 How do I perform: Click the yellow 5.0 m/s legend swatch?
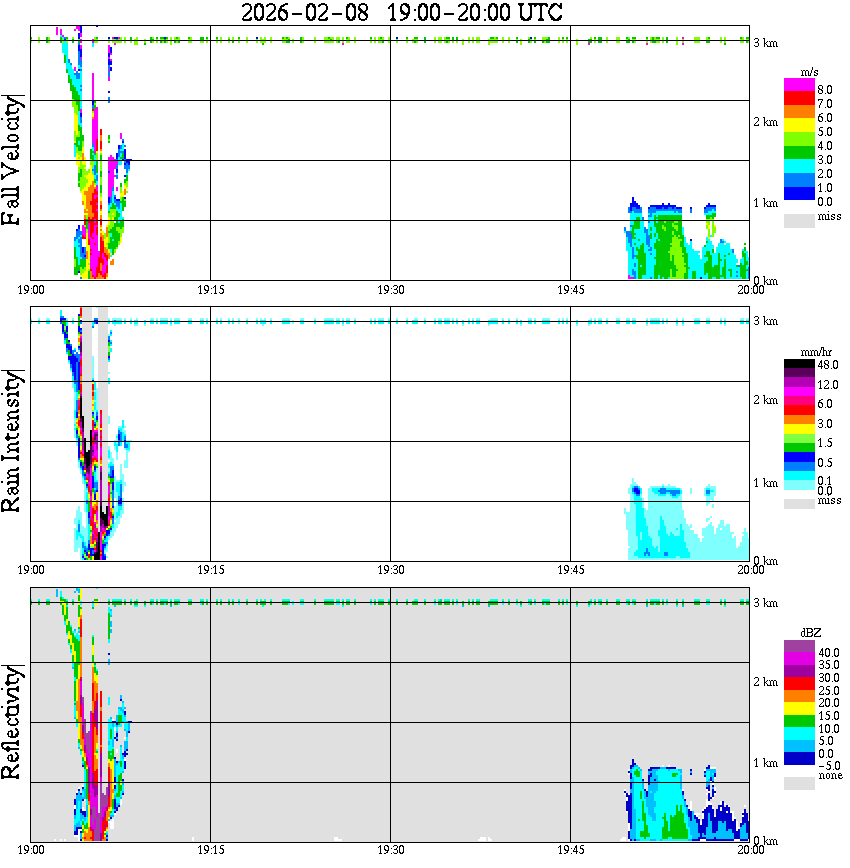(799, 126)
